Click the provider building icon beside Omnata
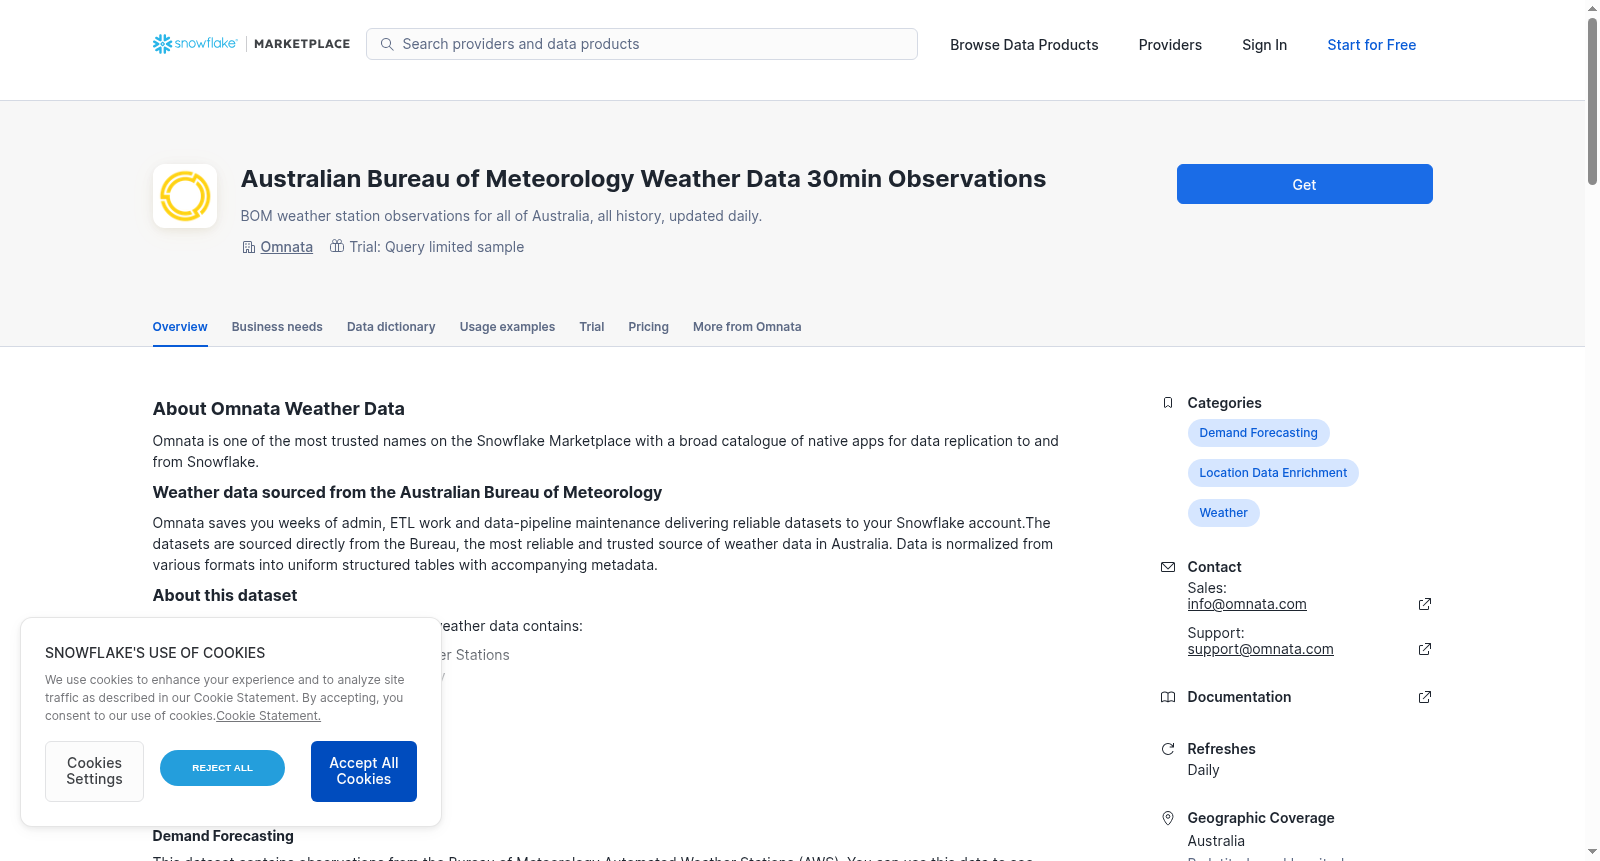Image resolution: width=1600 pixels, height=861 pixels. pyautogui.click(x=249, y=247)
